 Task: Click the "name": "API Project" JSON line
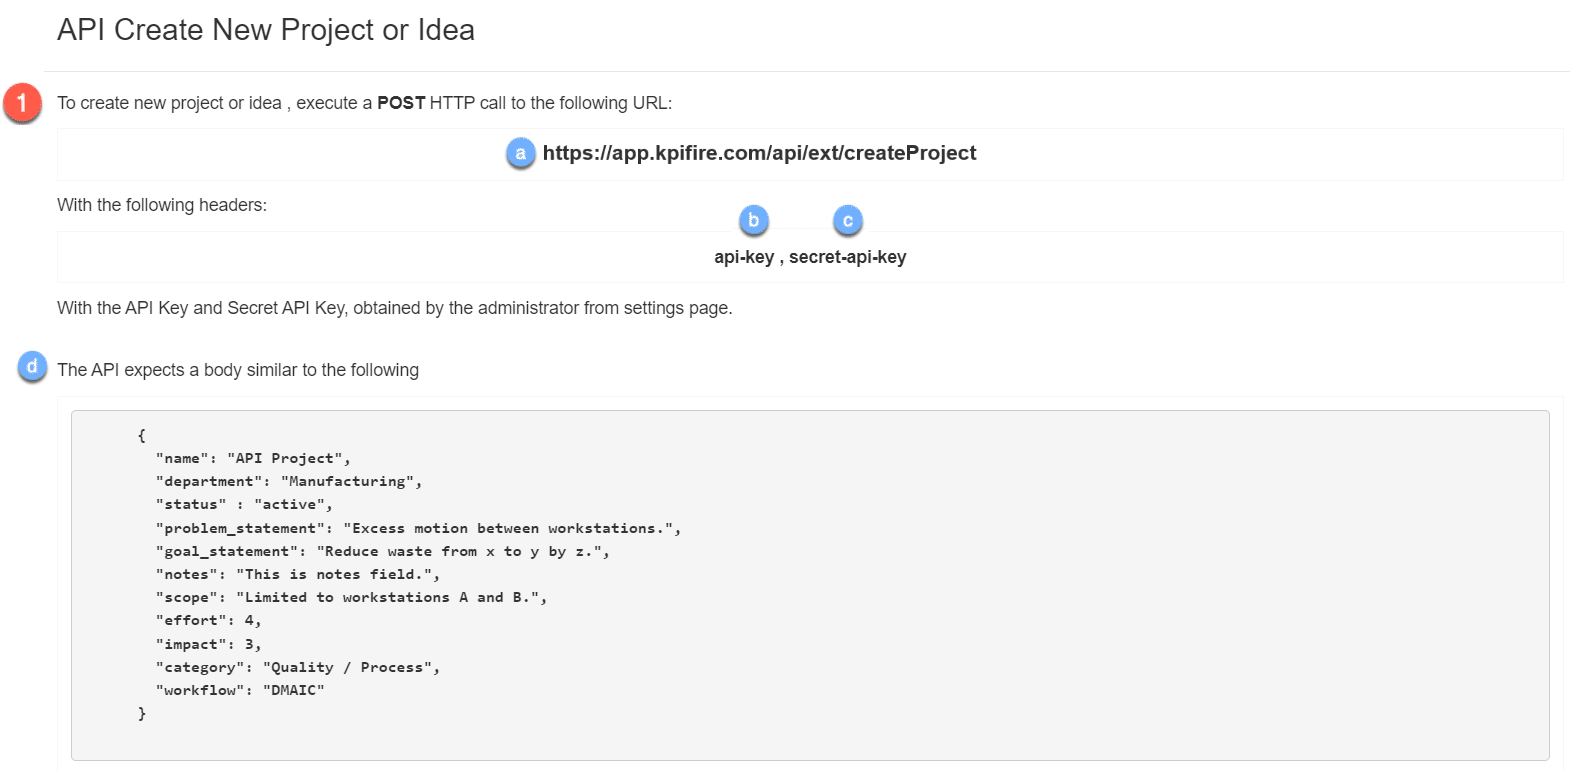[x=252, y=458]
